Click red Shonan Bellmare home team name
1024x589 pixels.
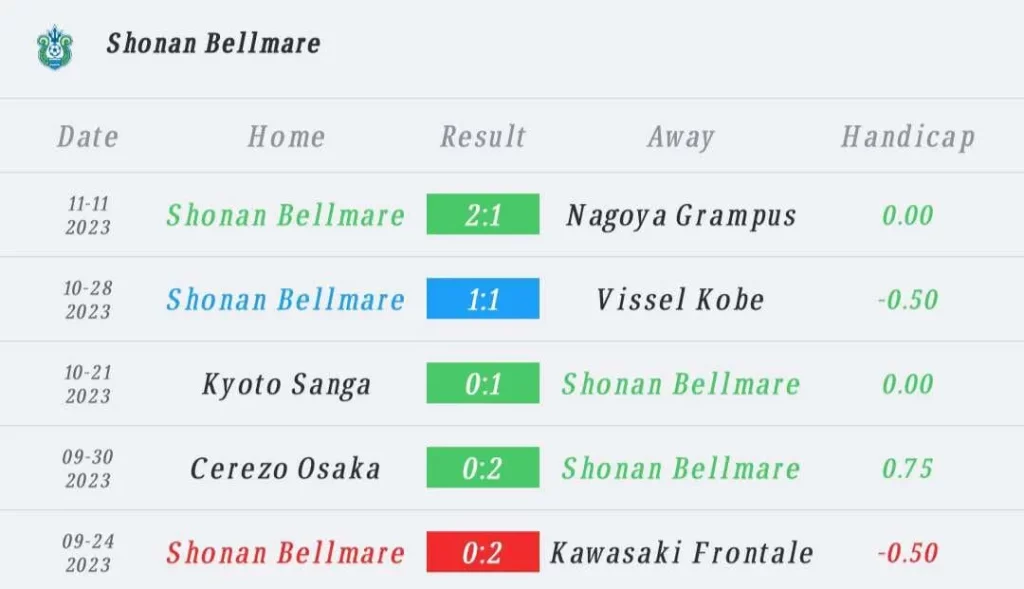coord(286,552)
